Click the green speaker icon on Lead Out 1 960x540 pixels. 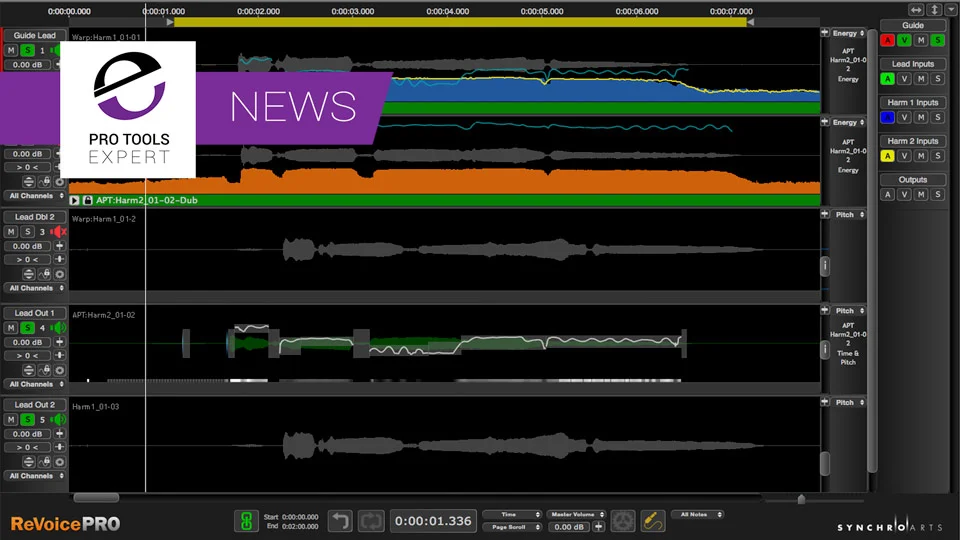click(59, 328)
